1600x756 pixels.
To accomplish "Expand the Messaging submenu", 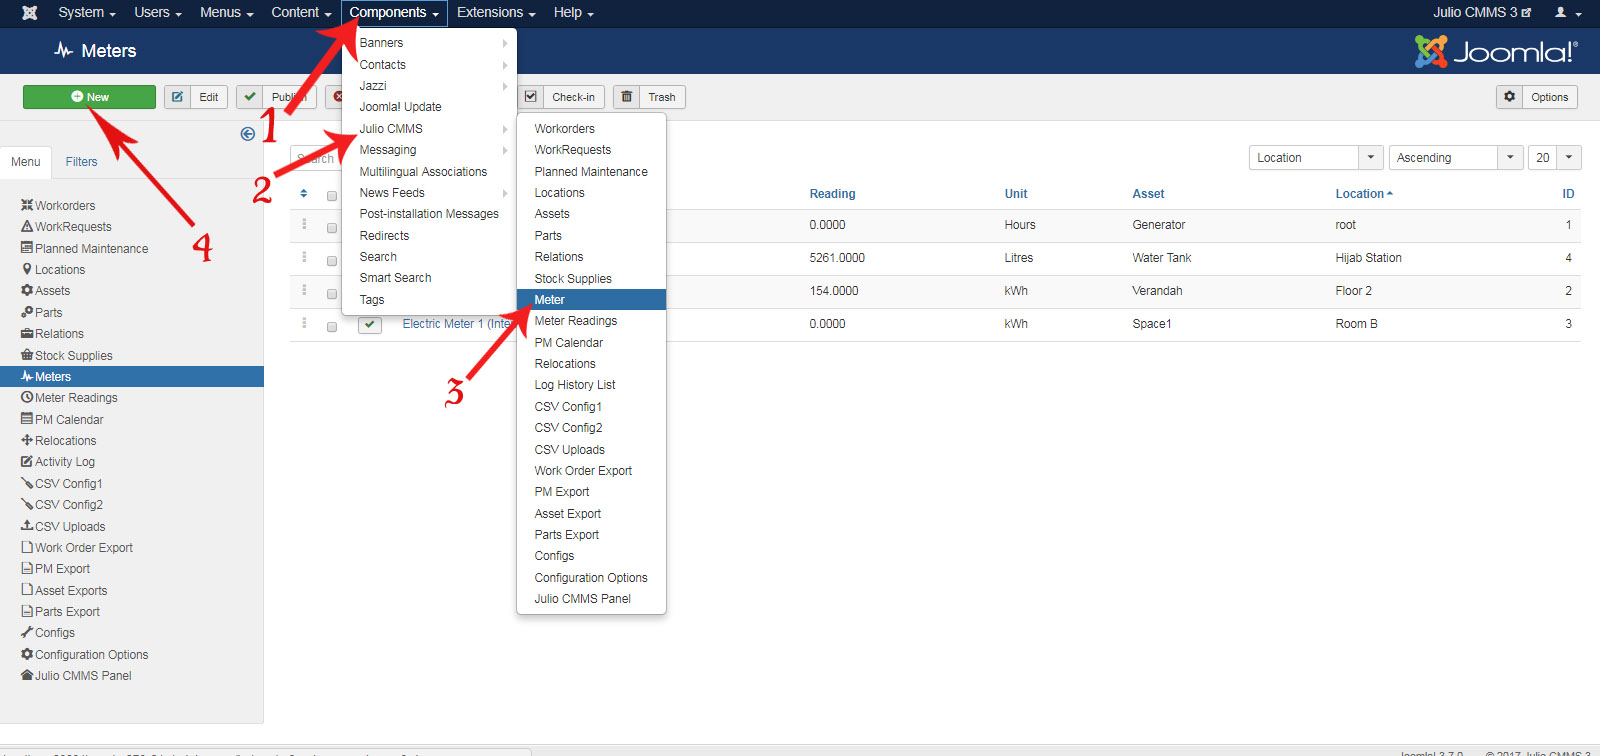I will tap(429, 150).
